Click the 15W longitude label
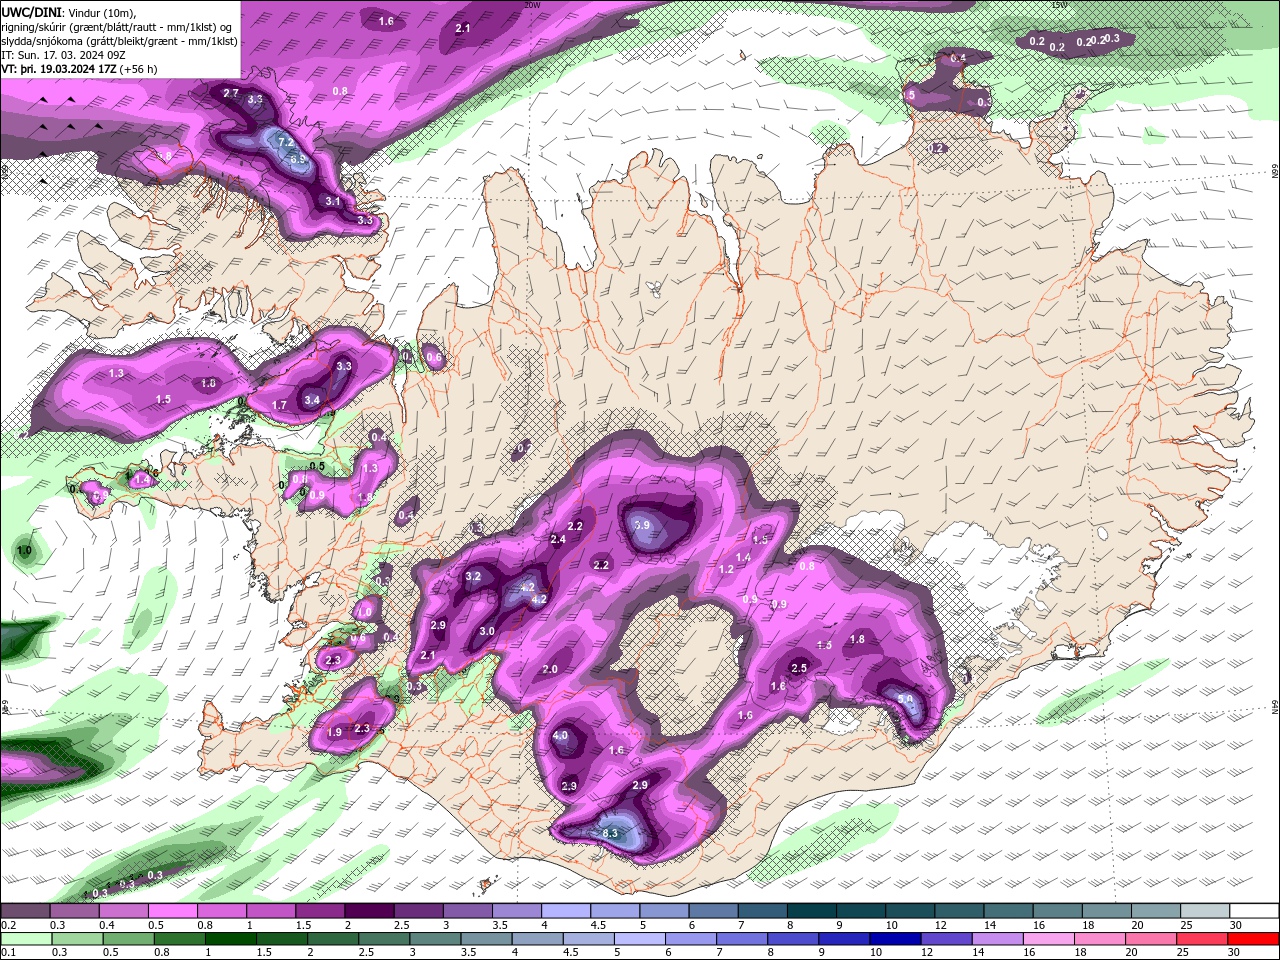The height and width of the screenshot is (960, 1280). tap(1061, 5)
